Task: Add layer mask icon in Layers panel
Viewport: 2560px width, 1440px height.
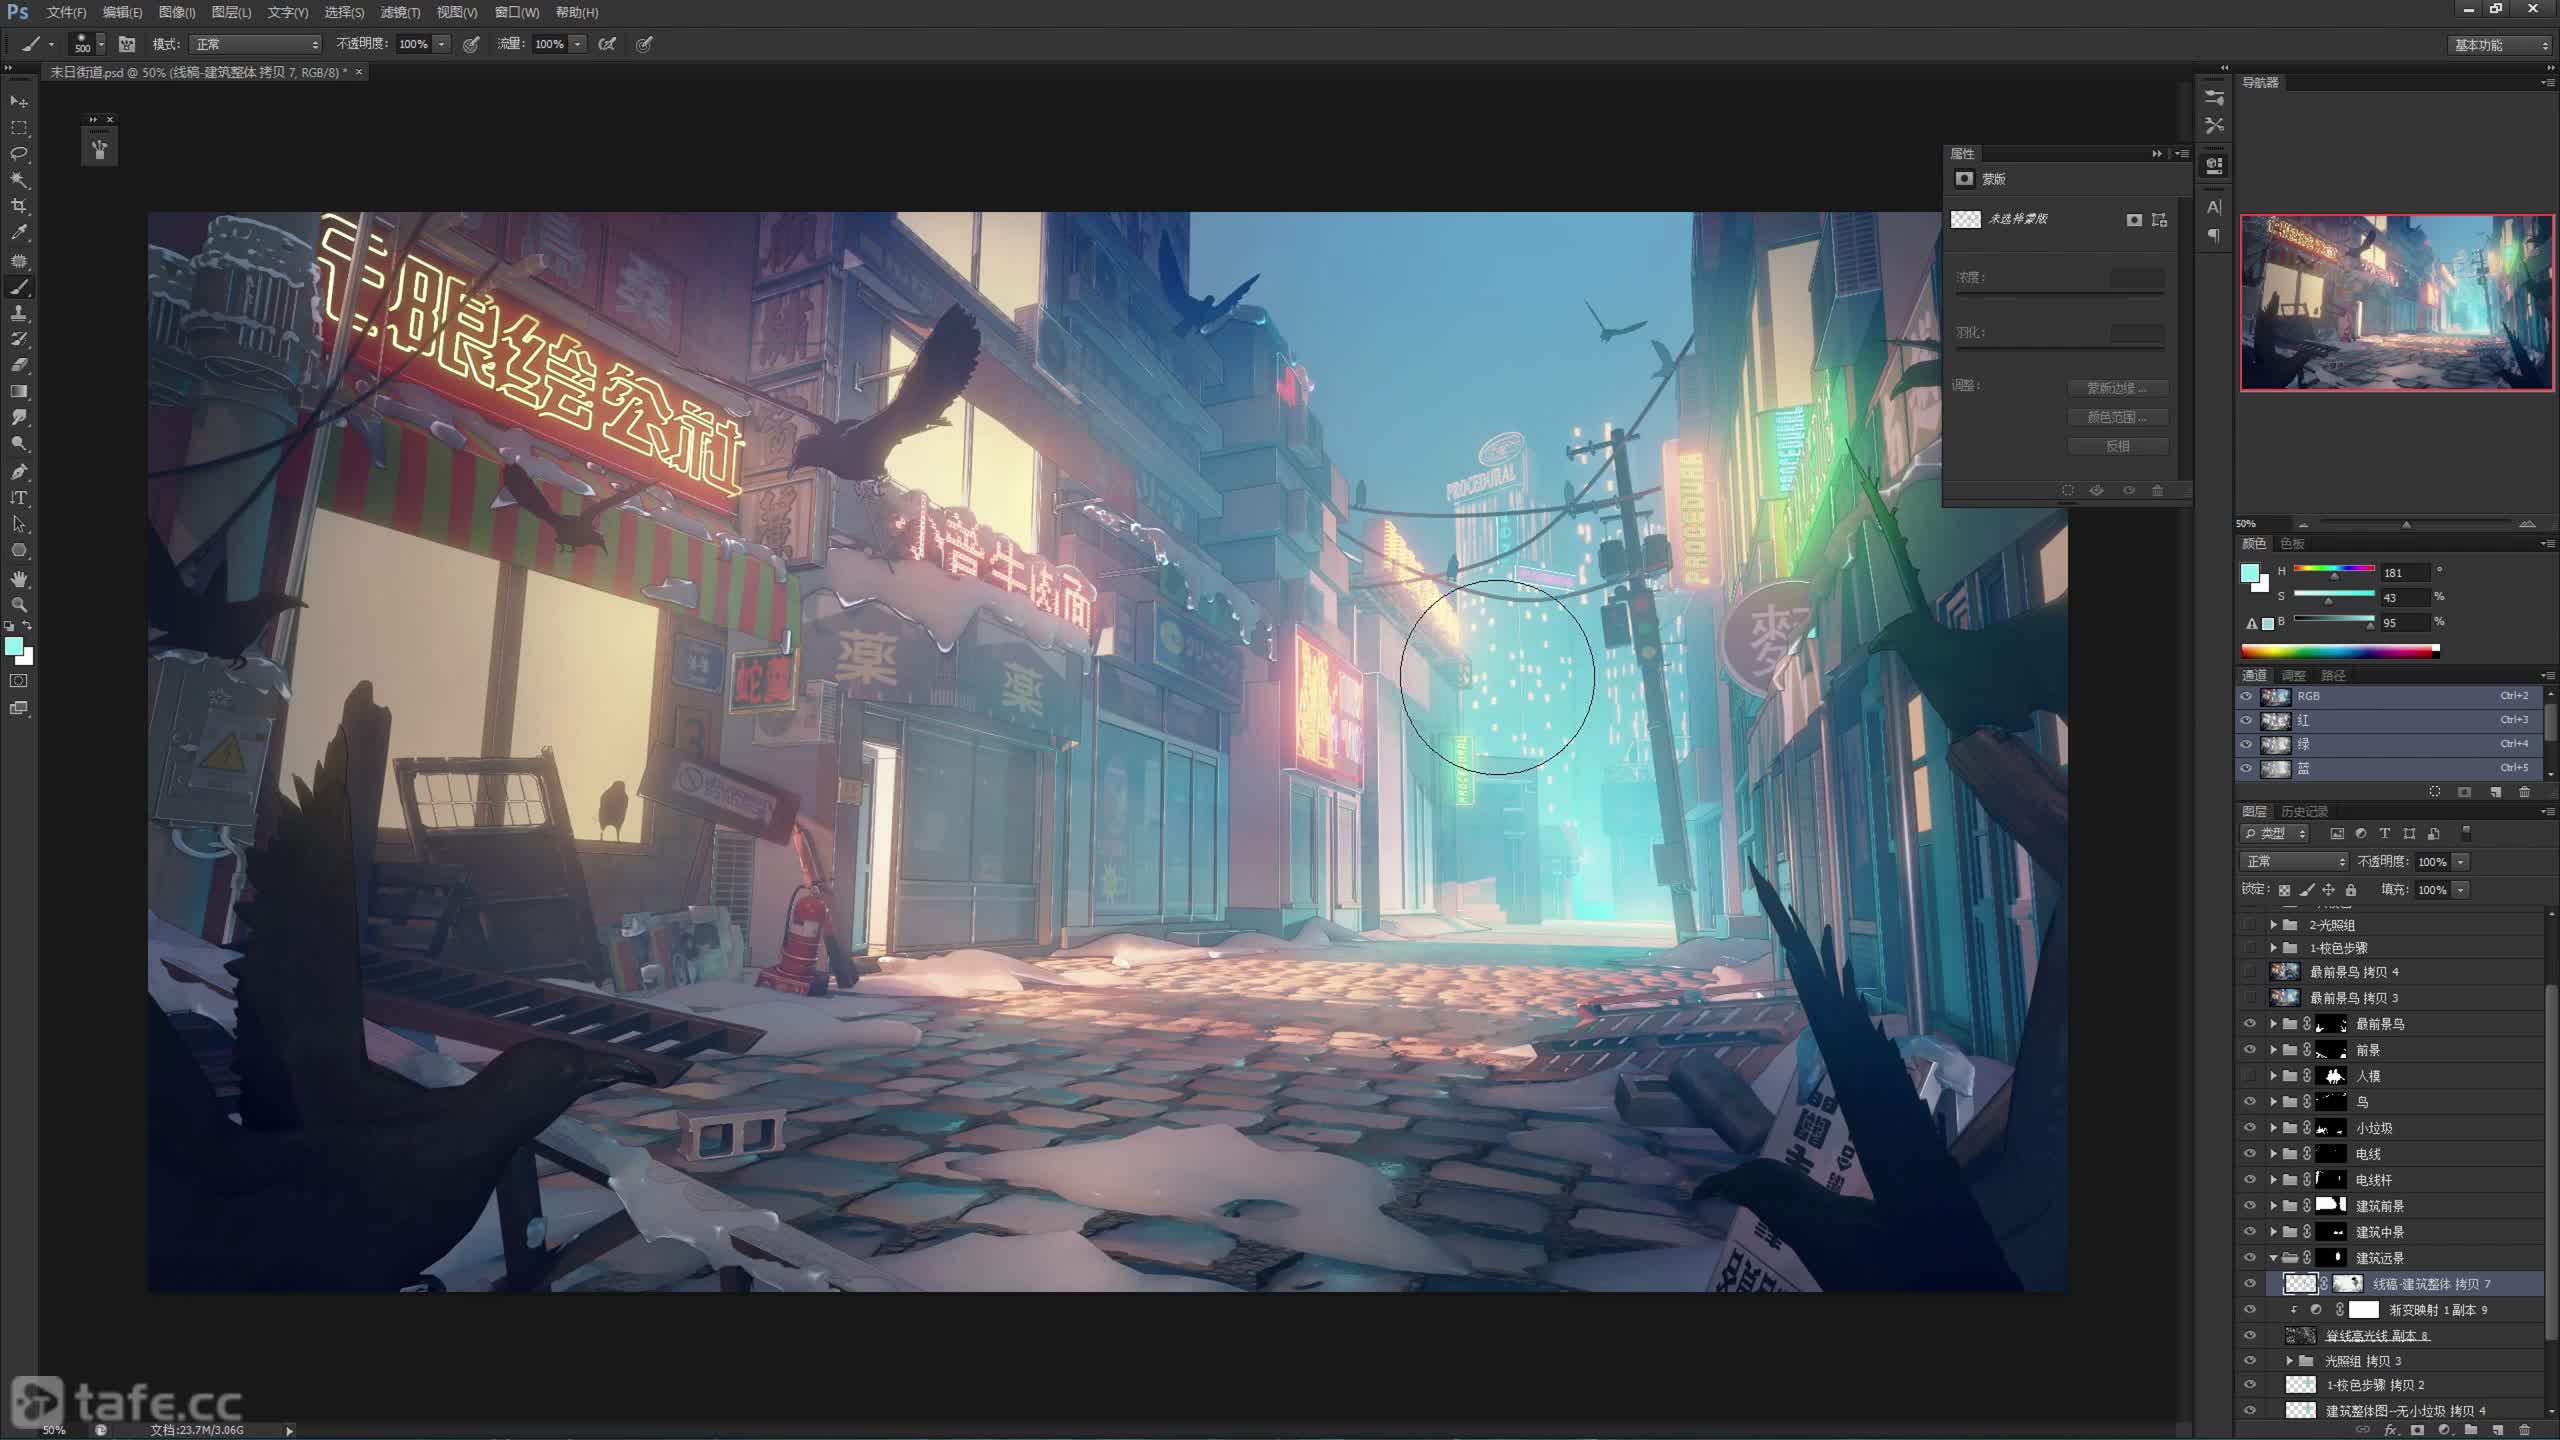Action: pyautogui.click(x=2418, y=1430)
